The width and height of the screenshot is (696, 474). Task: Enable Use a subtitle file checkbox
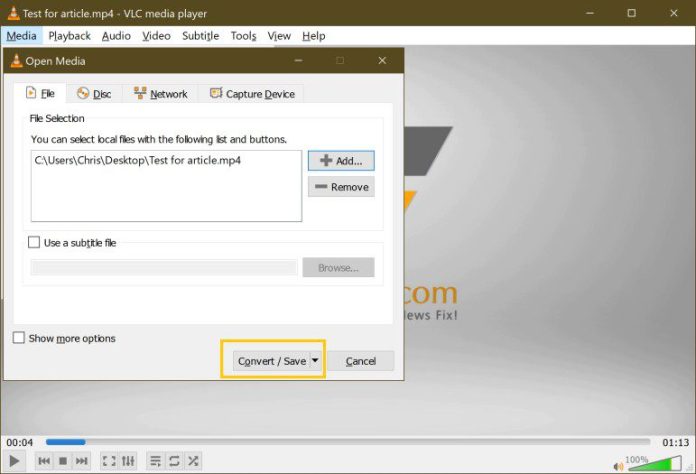(34, 242)
